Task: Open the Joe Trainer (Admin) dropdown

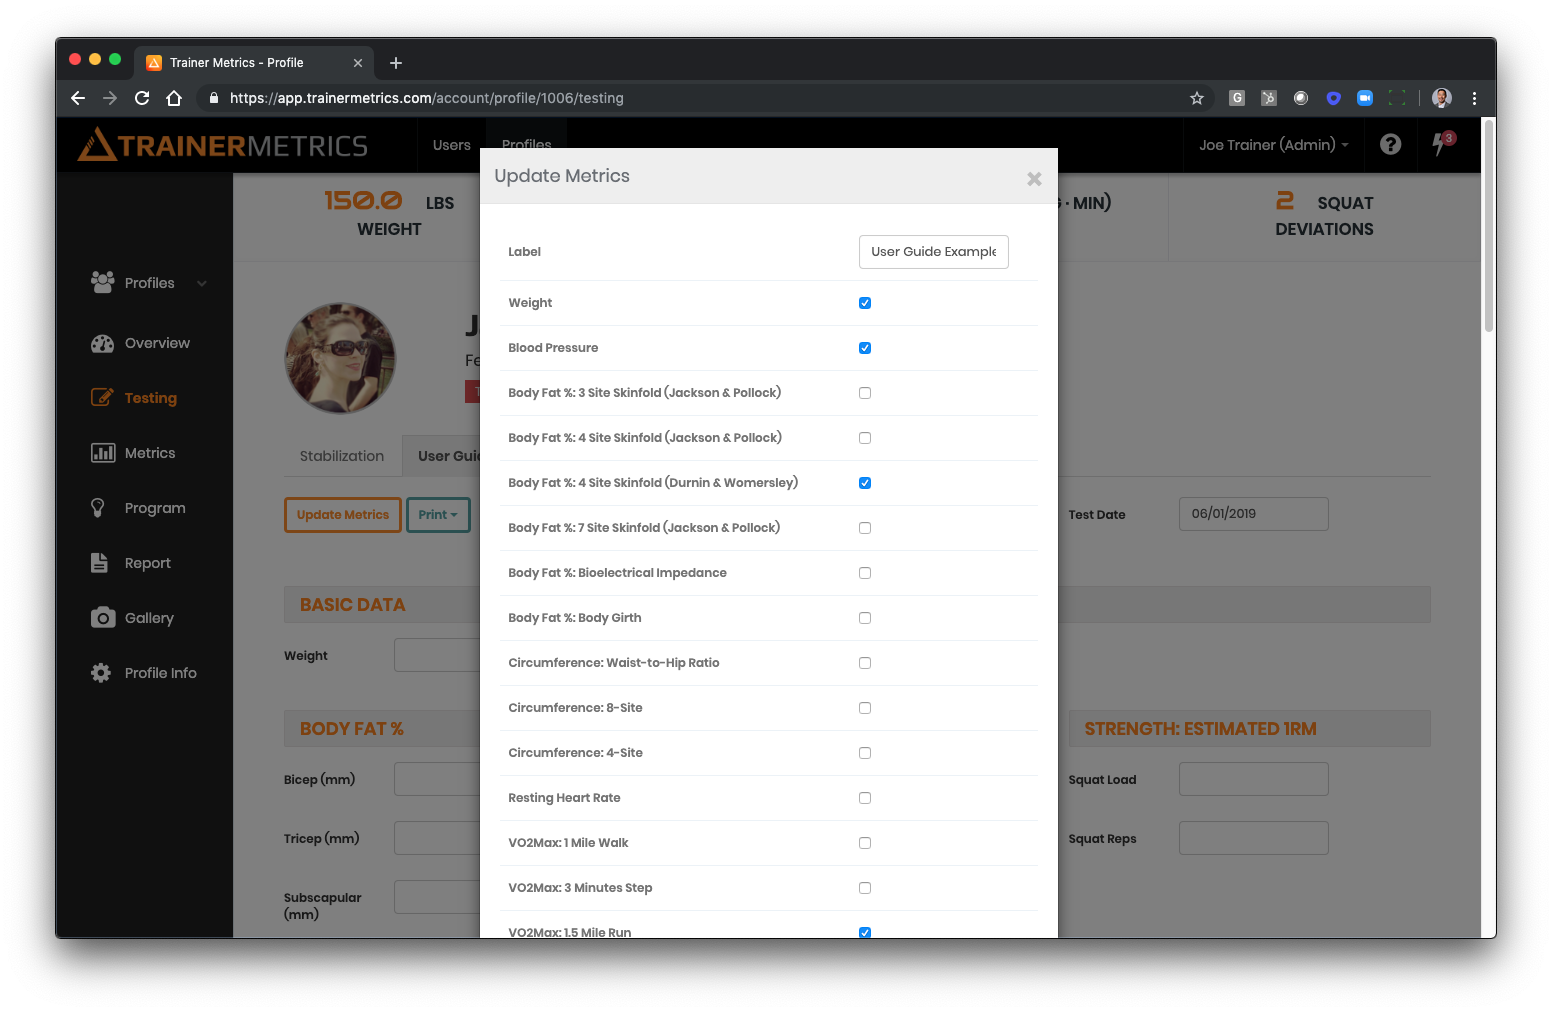Action: 1274,145
